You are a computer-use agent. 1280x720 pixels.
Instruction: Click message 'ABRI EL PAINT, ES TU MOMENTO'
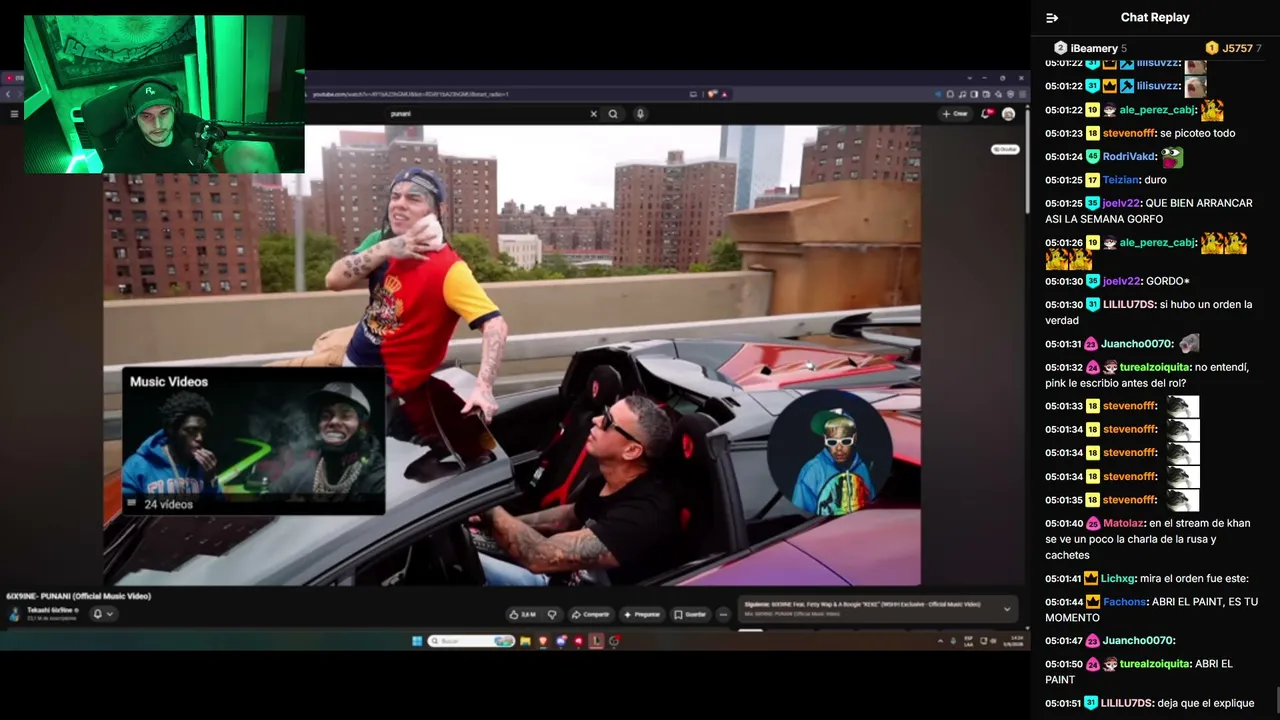click(x=1149, y=610)
